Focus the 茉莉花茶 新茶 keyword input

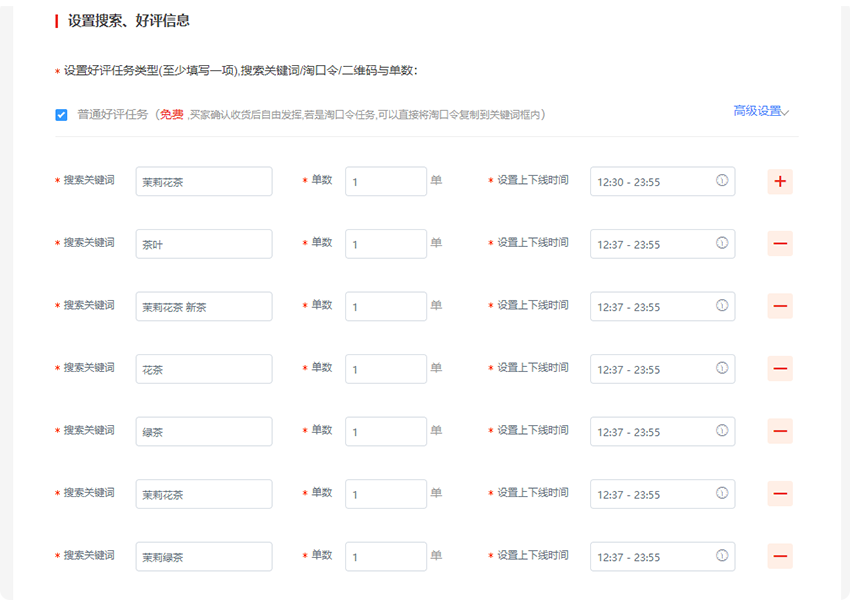click(204, 307)
